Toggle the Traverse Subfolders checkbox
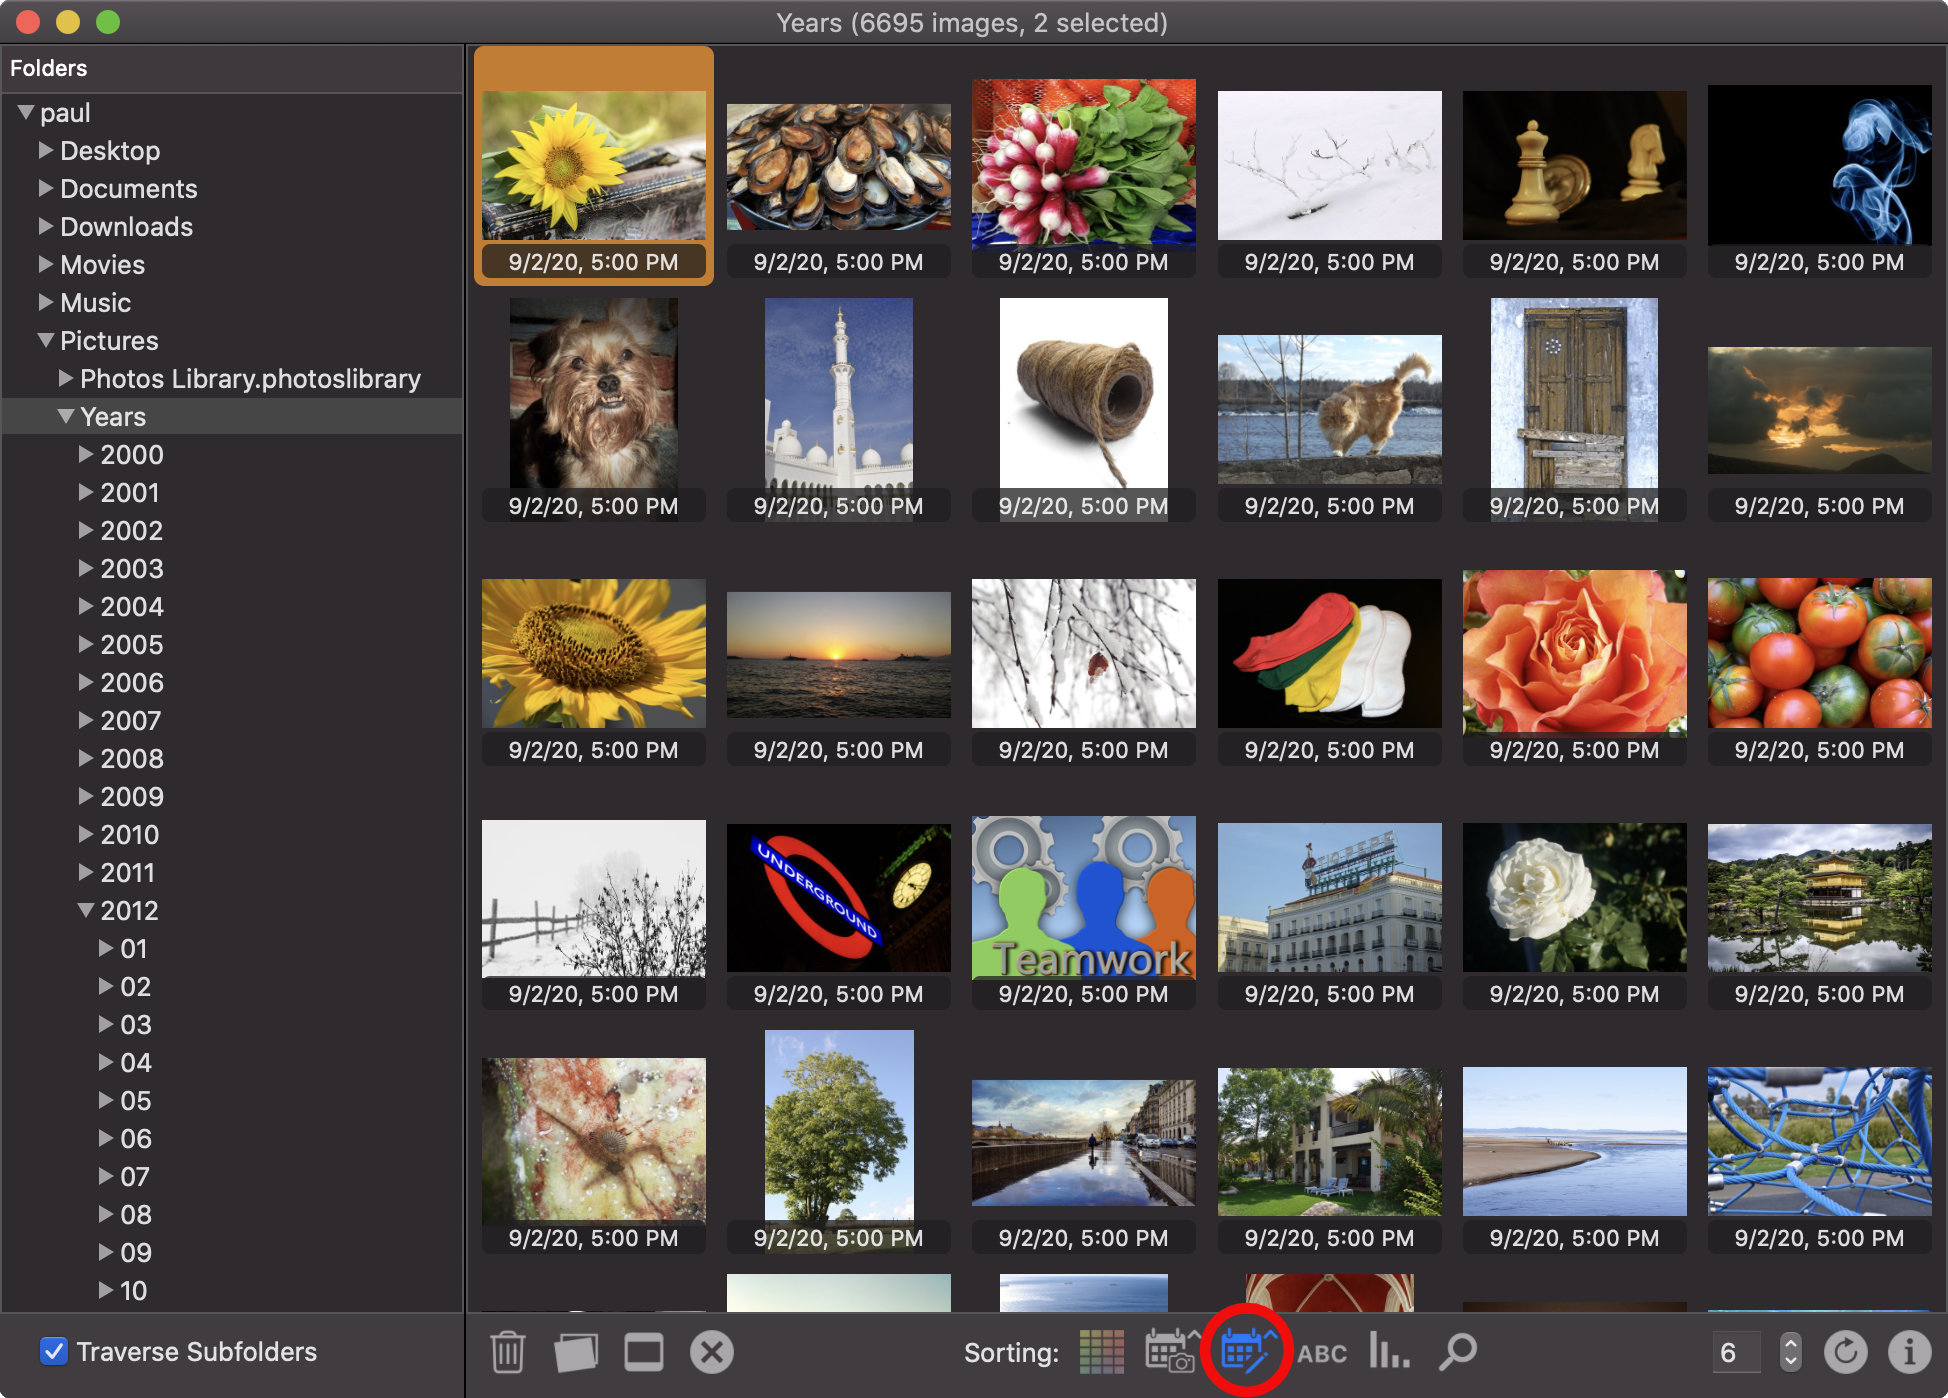This screenshot has width=1948, height=1398. coord(54,1351)
